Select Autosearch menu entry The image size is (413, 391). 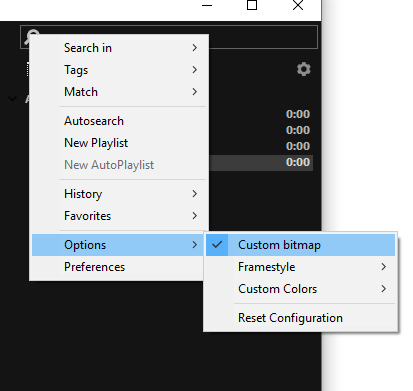119,121
